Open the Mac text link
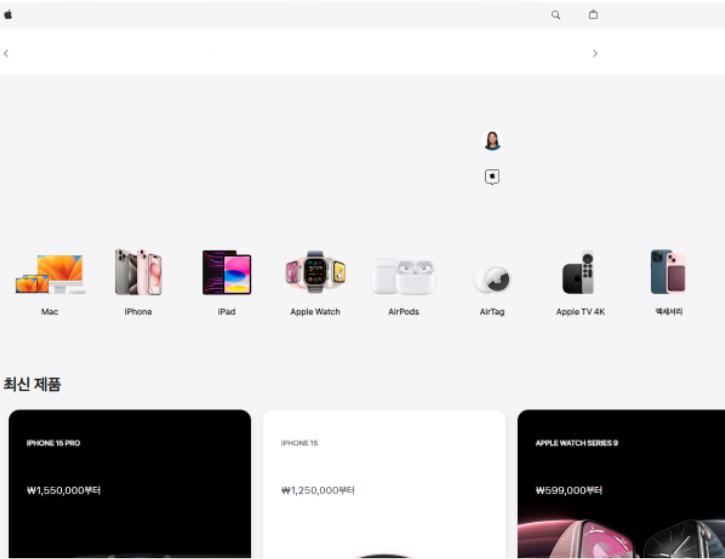The image size is (725, 559). point(50,312)
